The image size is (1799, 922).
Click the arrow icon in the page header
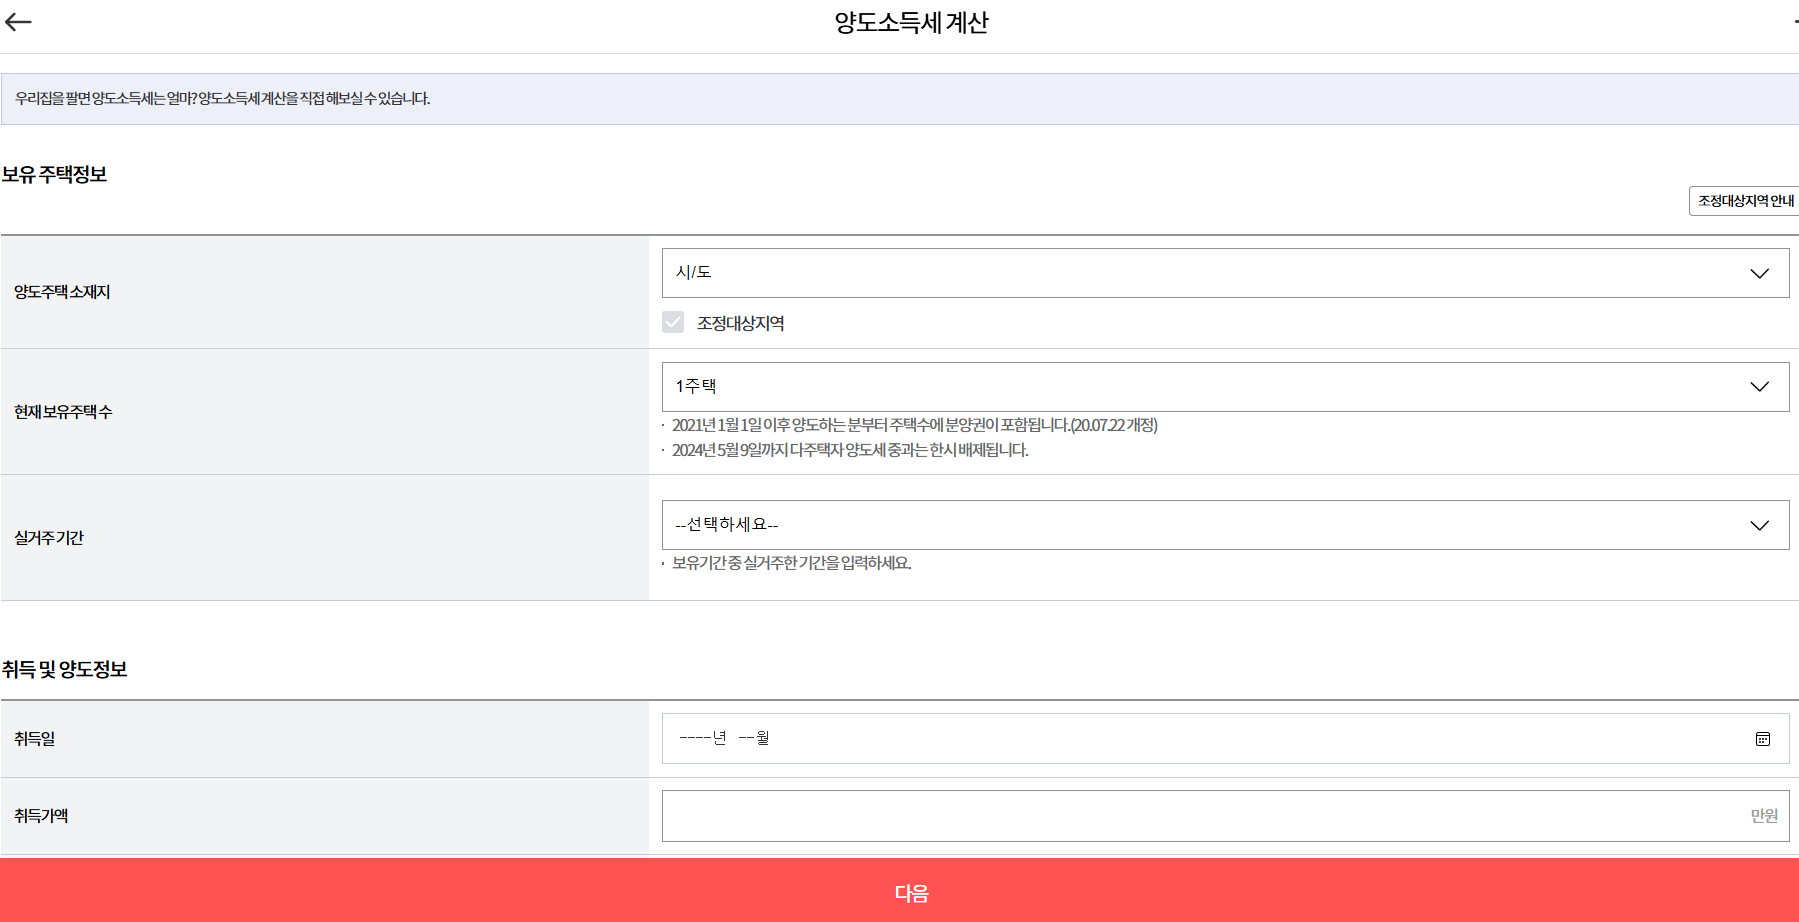(18, 21)
